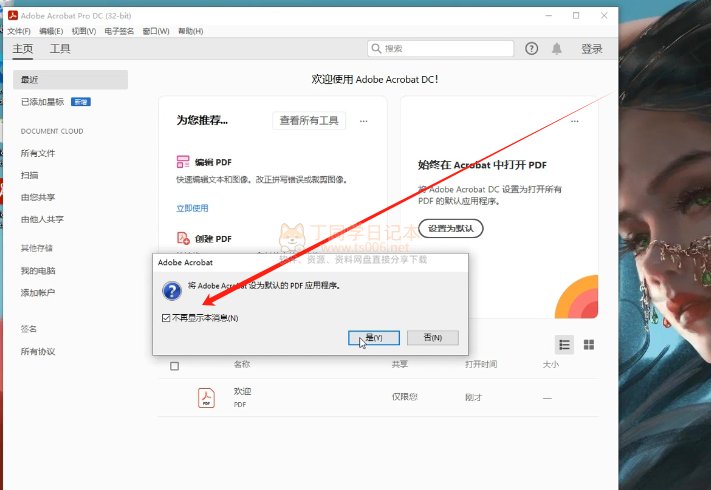The image size is (711, 490).
Task: Open 由他人共享 in the sidebar
Action: (42, 219)
